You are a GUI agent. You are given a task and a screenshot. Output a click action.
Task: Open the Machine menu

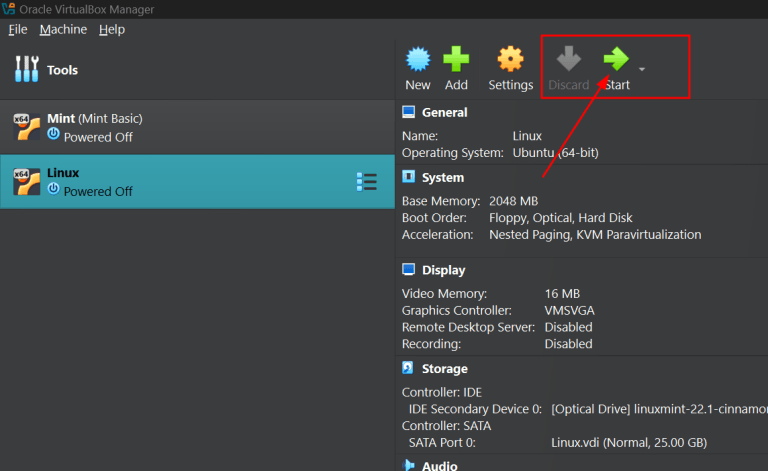click(x=63, y=29)
